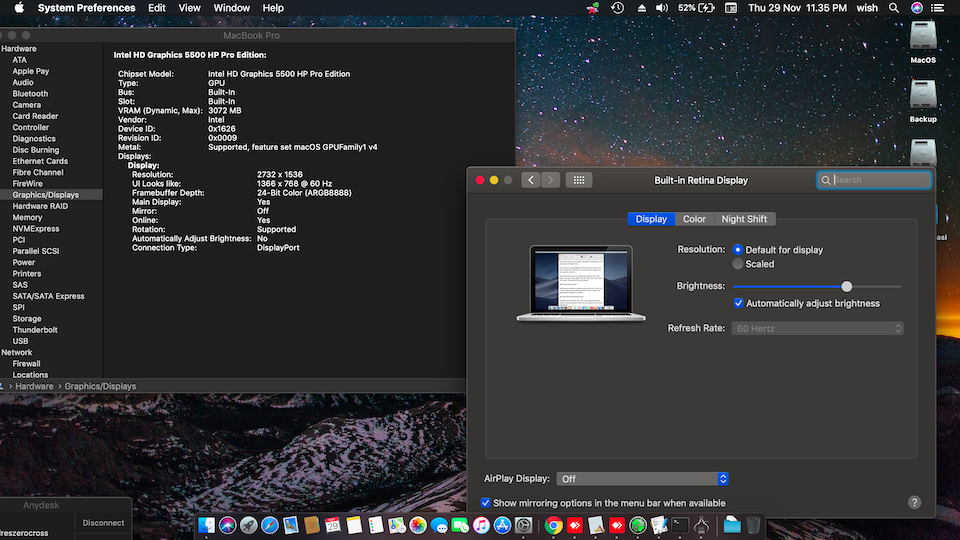Open iTunes music note in Dock

(481, 525)
